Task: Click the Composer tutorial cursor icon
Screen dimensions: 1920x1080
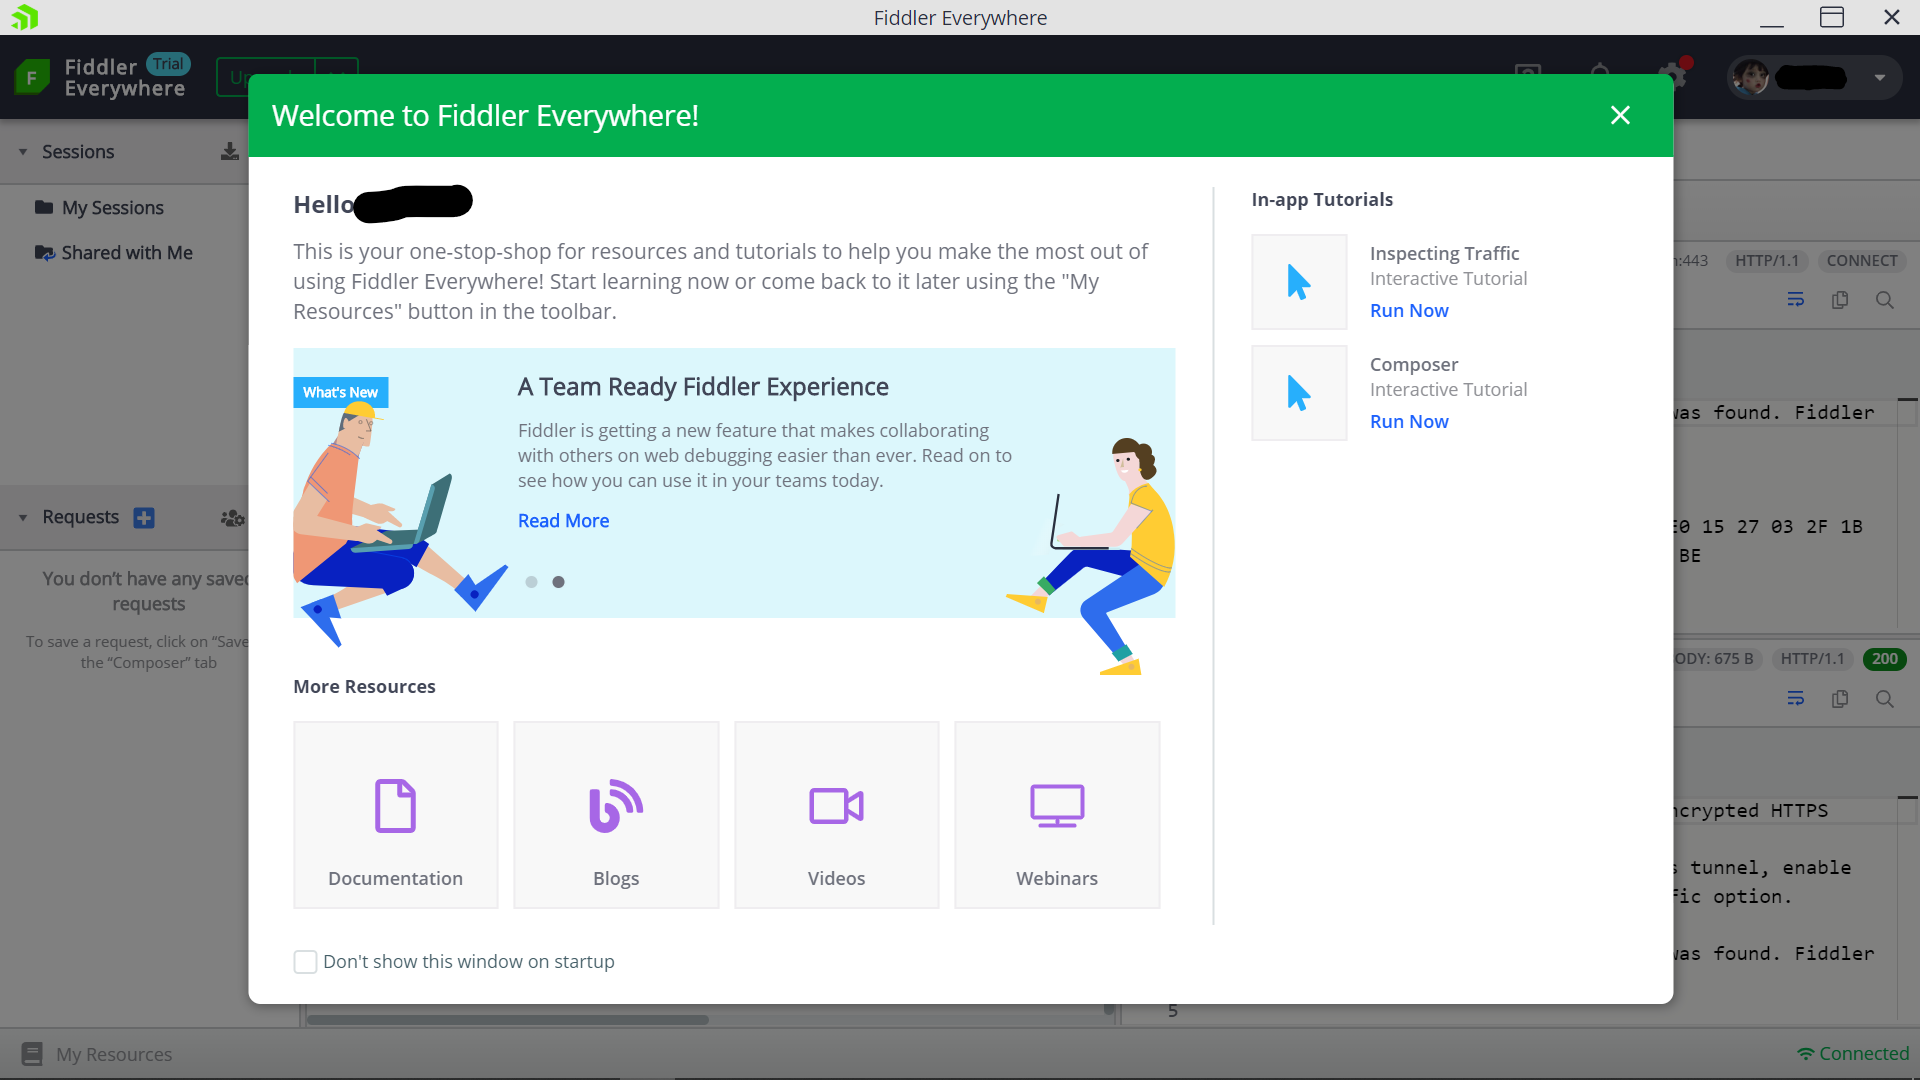Action: pyautogui.click(x=1299, y=393)
